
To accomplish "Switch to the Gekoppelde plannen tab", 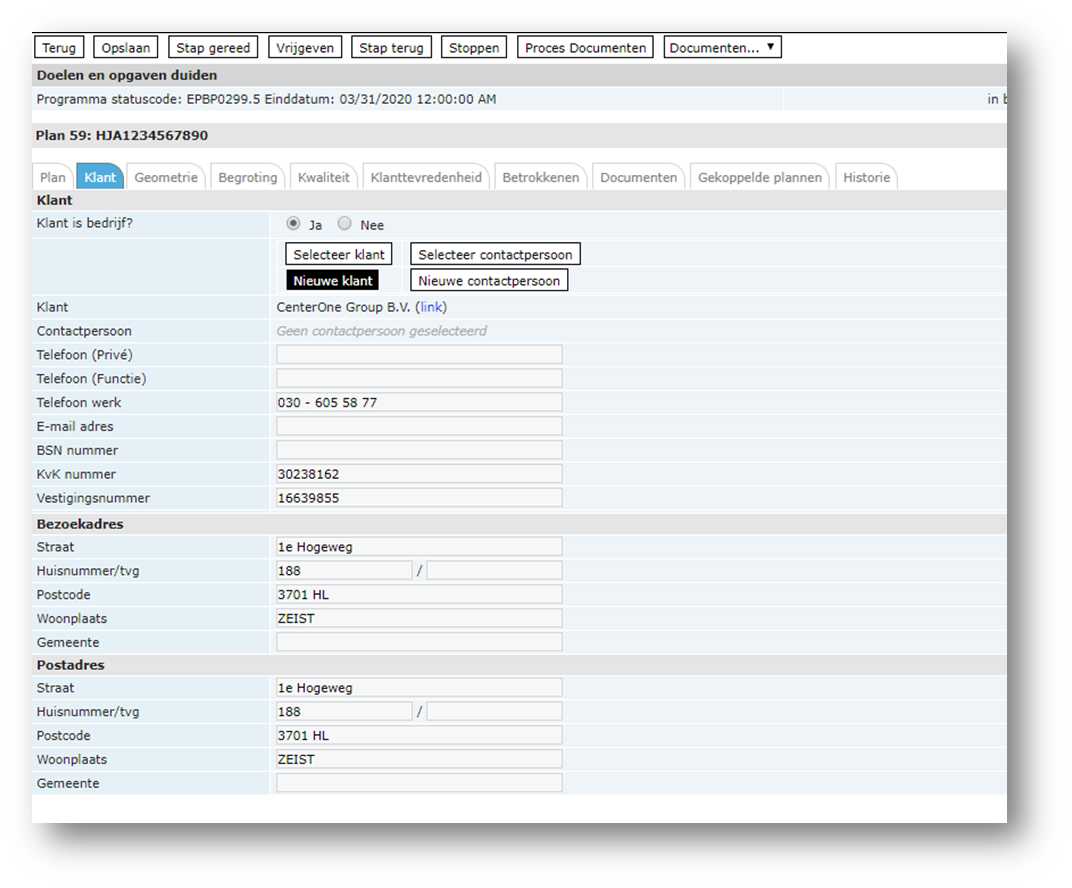I will (759, 177).
